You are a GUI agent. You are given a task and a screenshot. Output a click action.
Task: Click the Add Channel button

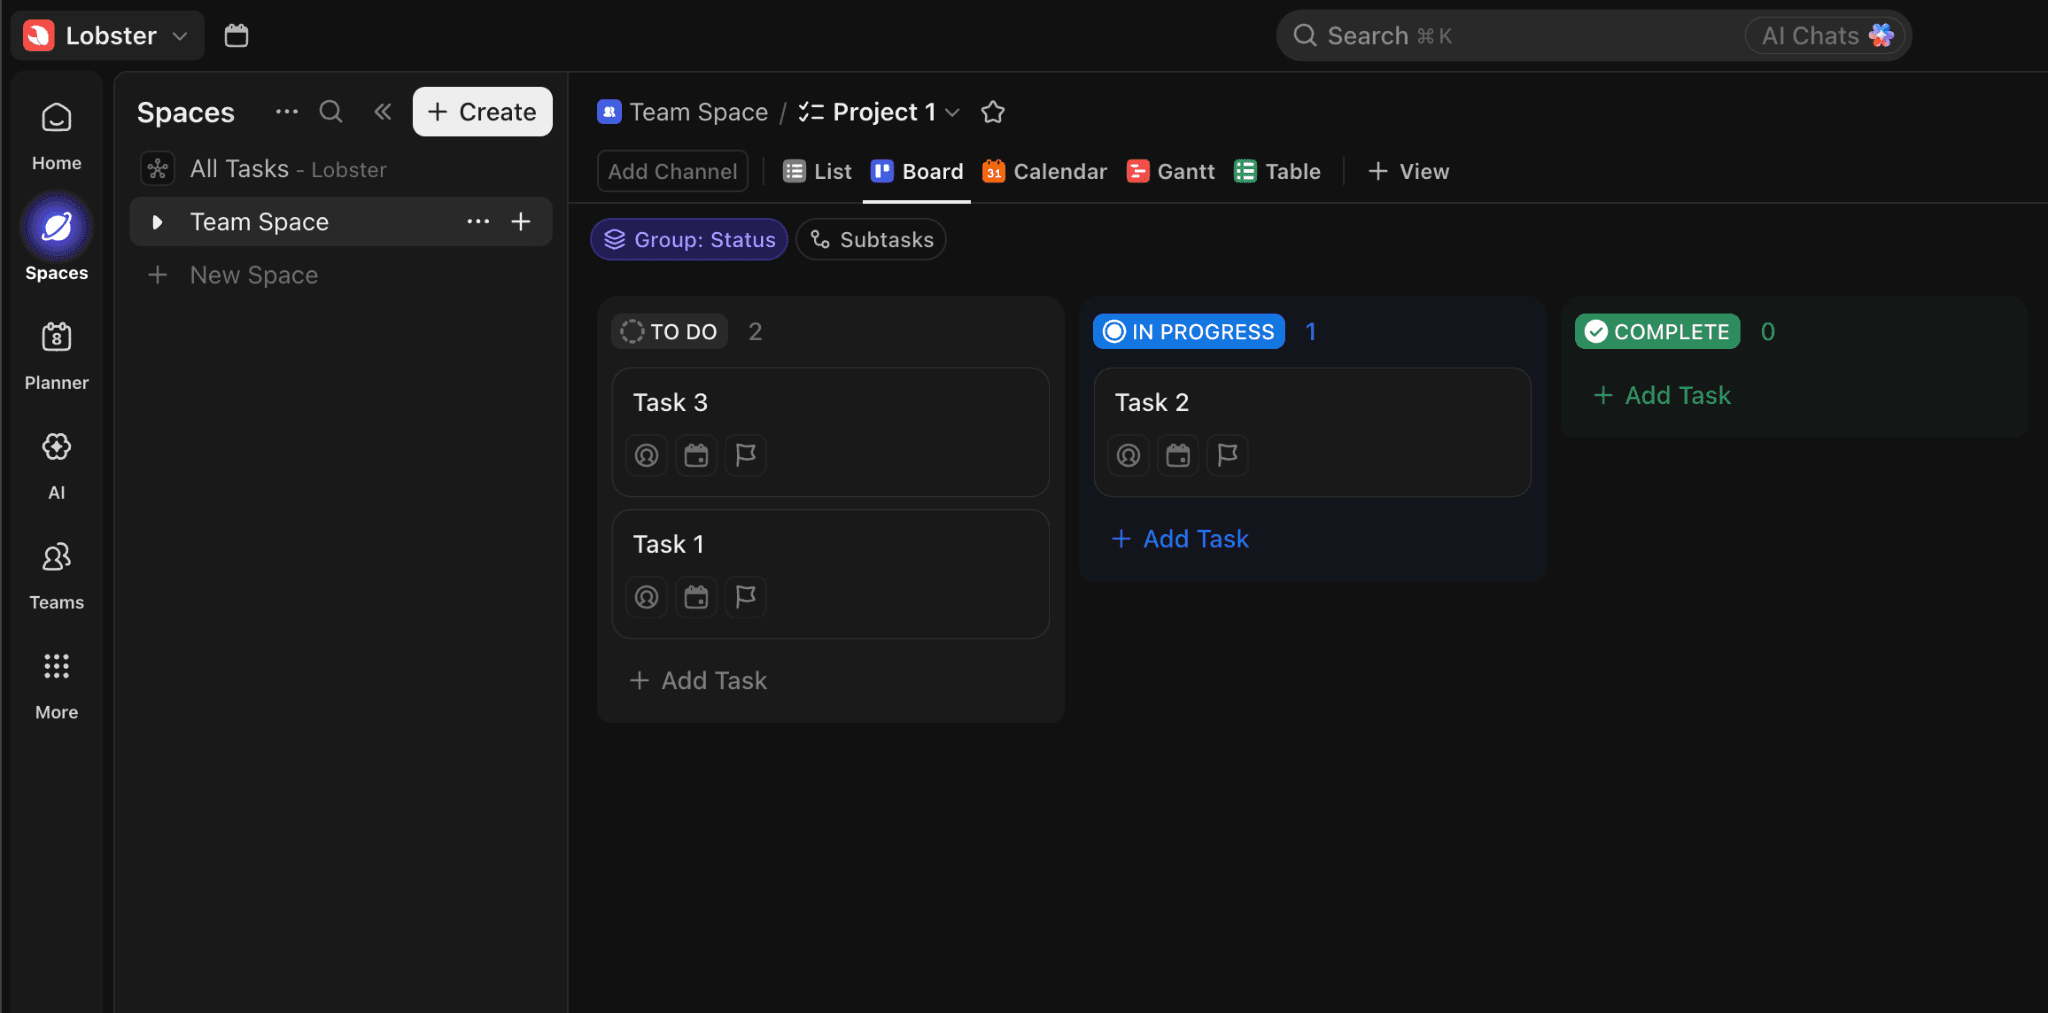pos(673,172)
